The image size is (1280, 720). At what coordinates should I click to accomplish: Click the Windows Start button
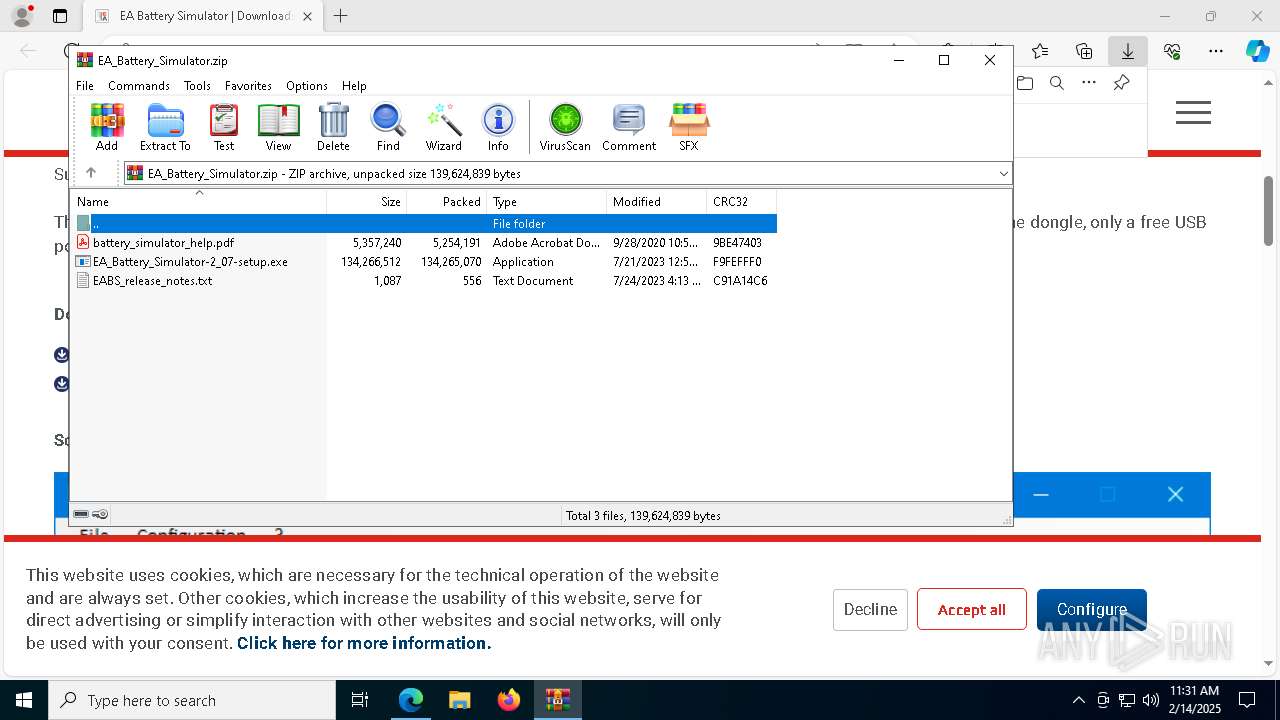[24, 700]
